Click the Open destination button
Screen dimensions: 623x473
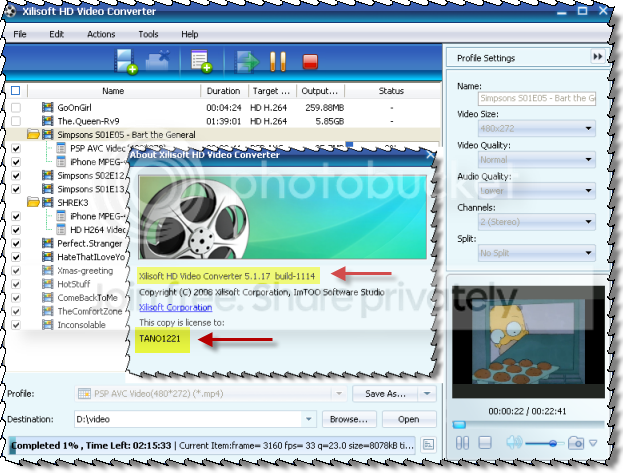click(x=409, y=419)
